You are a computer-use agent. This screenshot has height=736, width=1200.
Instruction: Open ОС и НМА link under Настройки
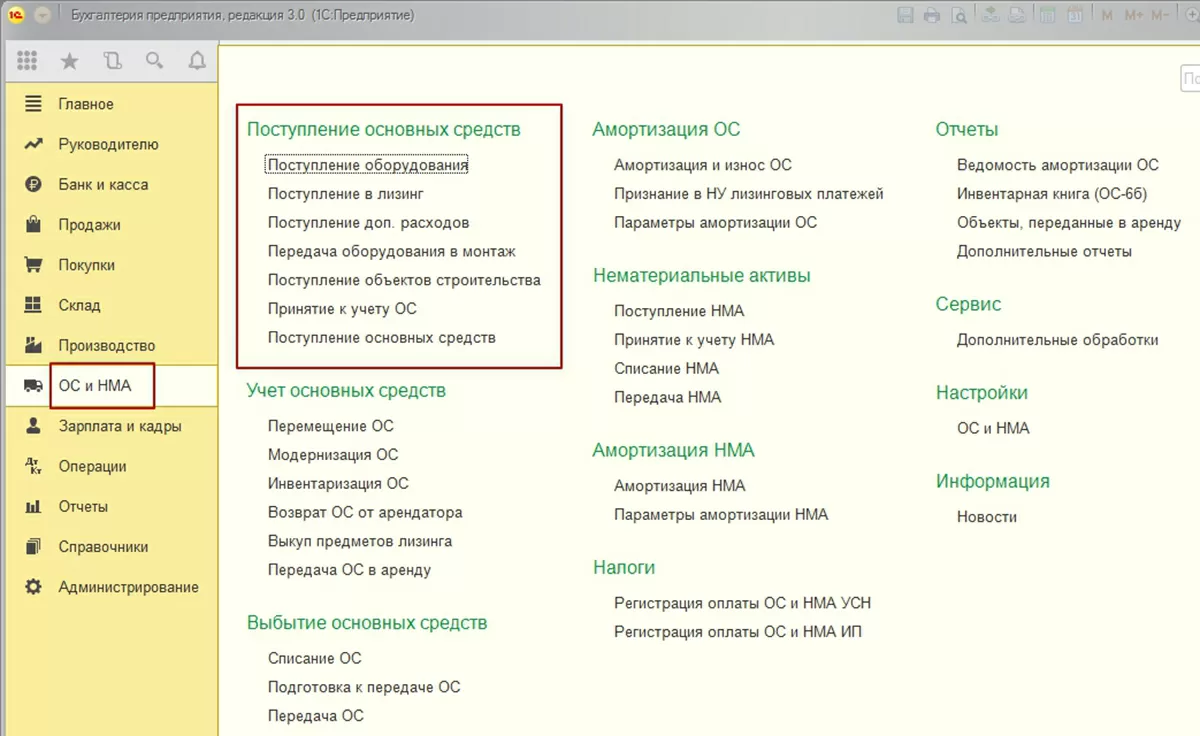[x=993, y=428]
